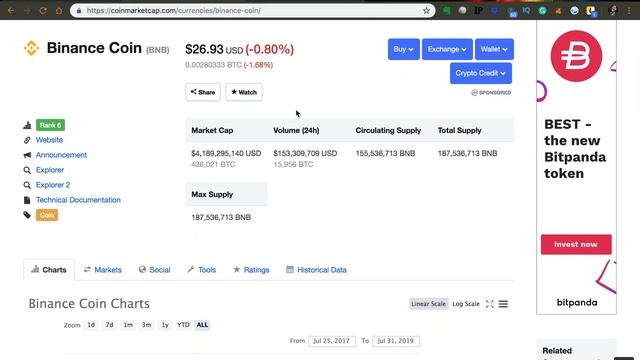Viewport: 640px width, 360px height.
Task: Set chart zoom to 3m
Action: tap(147, 325)
